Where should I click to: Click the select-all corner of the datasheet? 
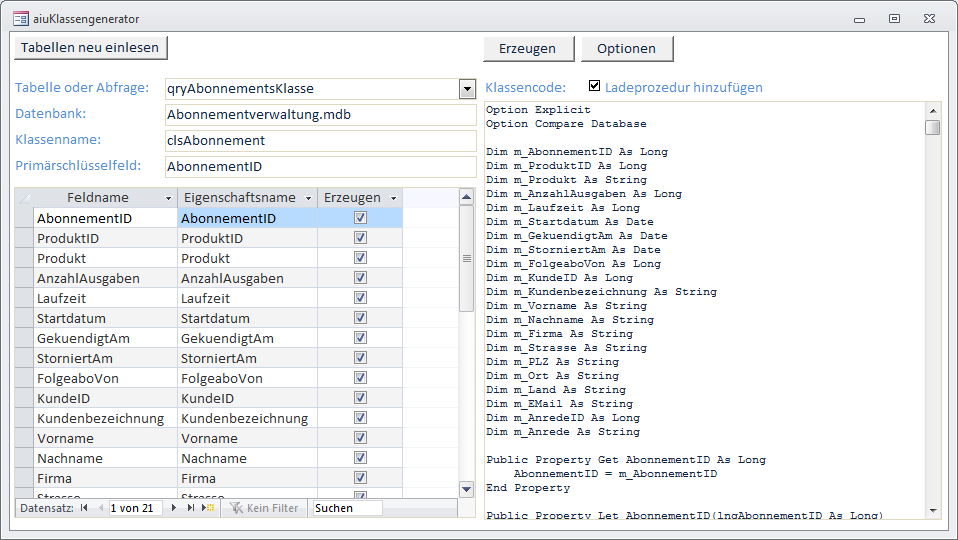click(x=25, y=198)
